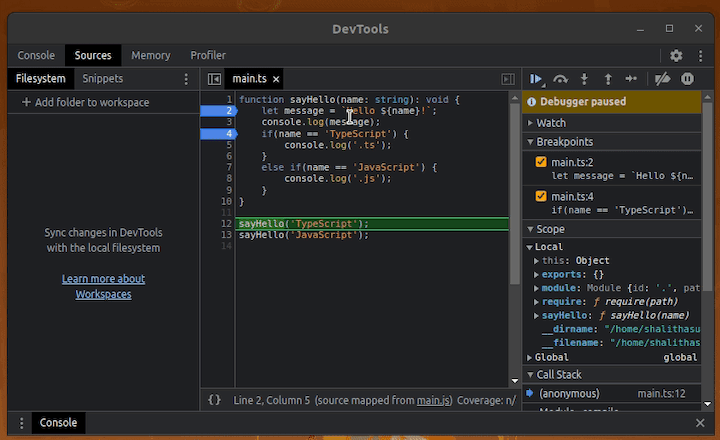This screenshot has width=720, height=440.
Task: Toggle breakpoint on line 4 gutter
Action: point(219,134)
